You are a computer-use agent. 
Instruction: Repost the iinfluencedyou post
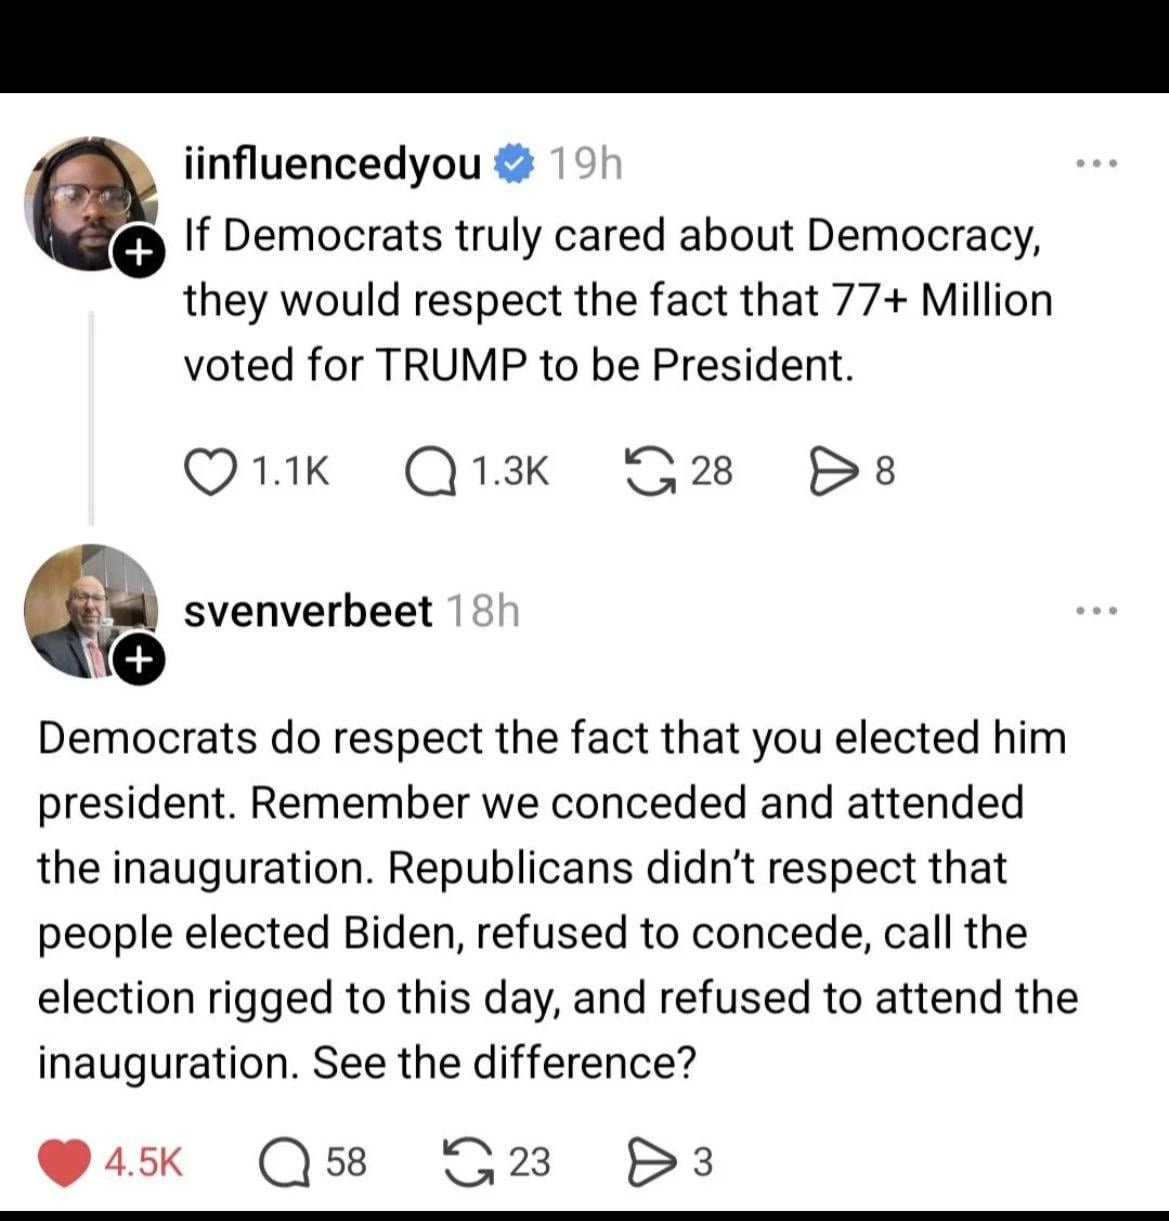coord(650,472)
